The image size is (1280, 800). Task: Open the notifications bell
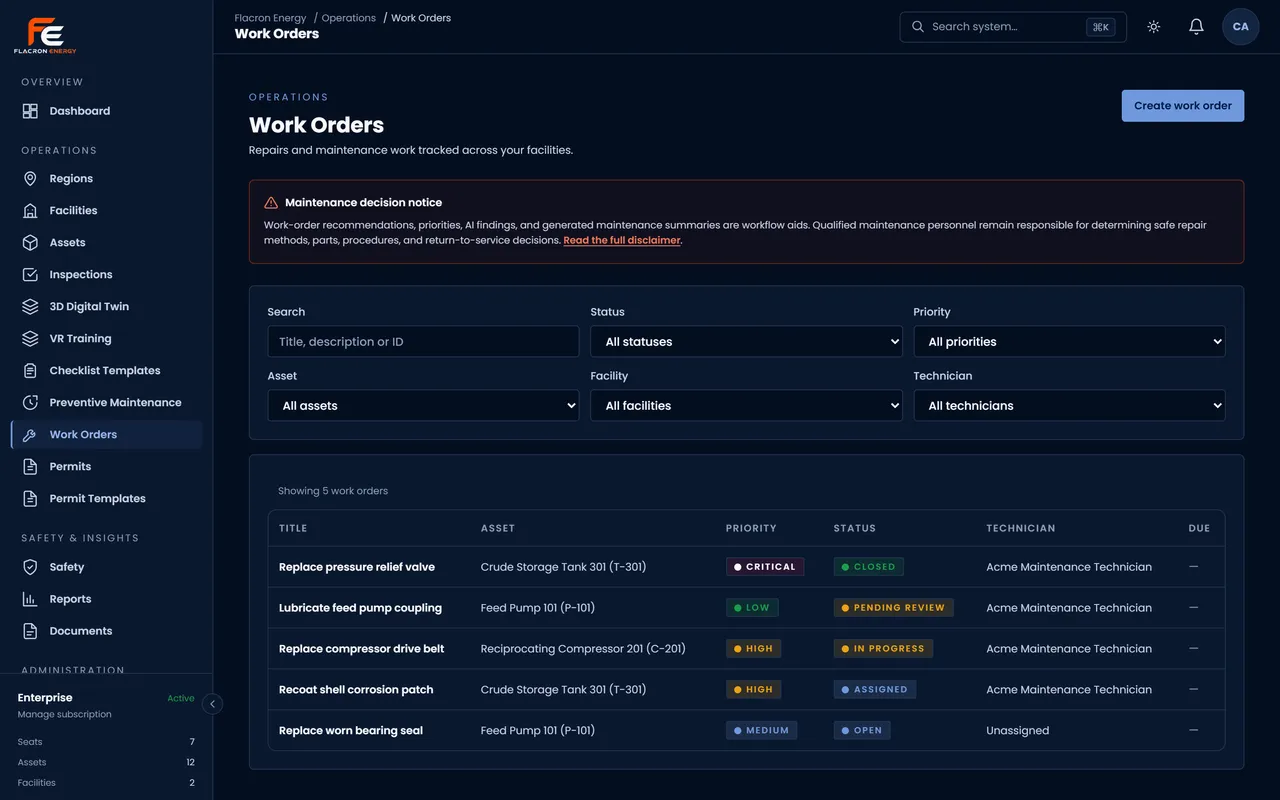(x=1196, y=27)
